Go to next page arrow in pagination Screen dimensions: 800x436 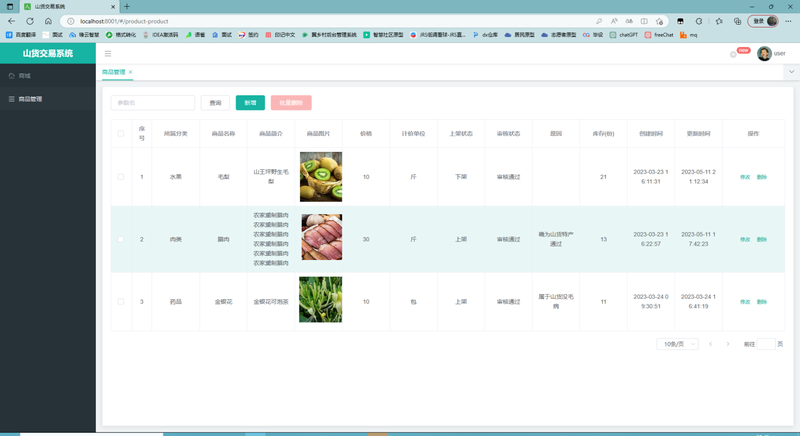728,344
